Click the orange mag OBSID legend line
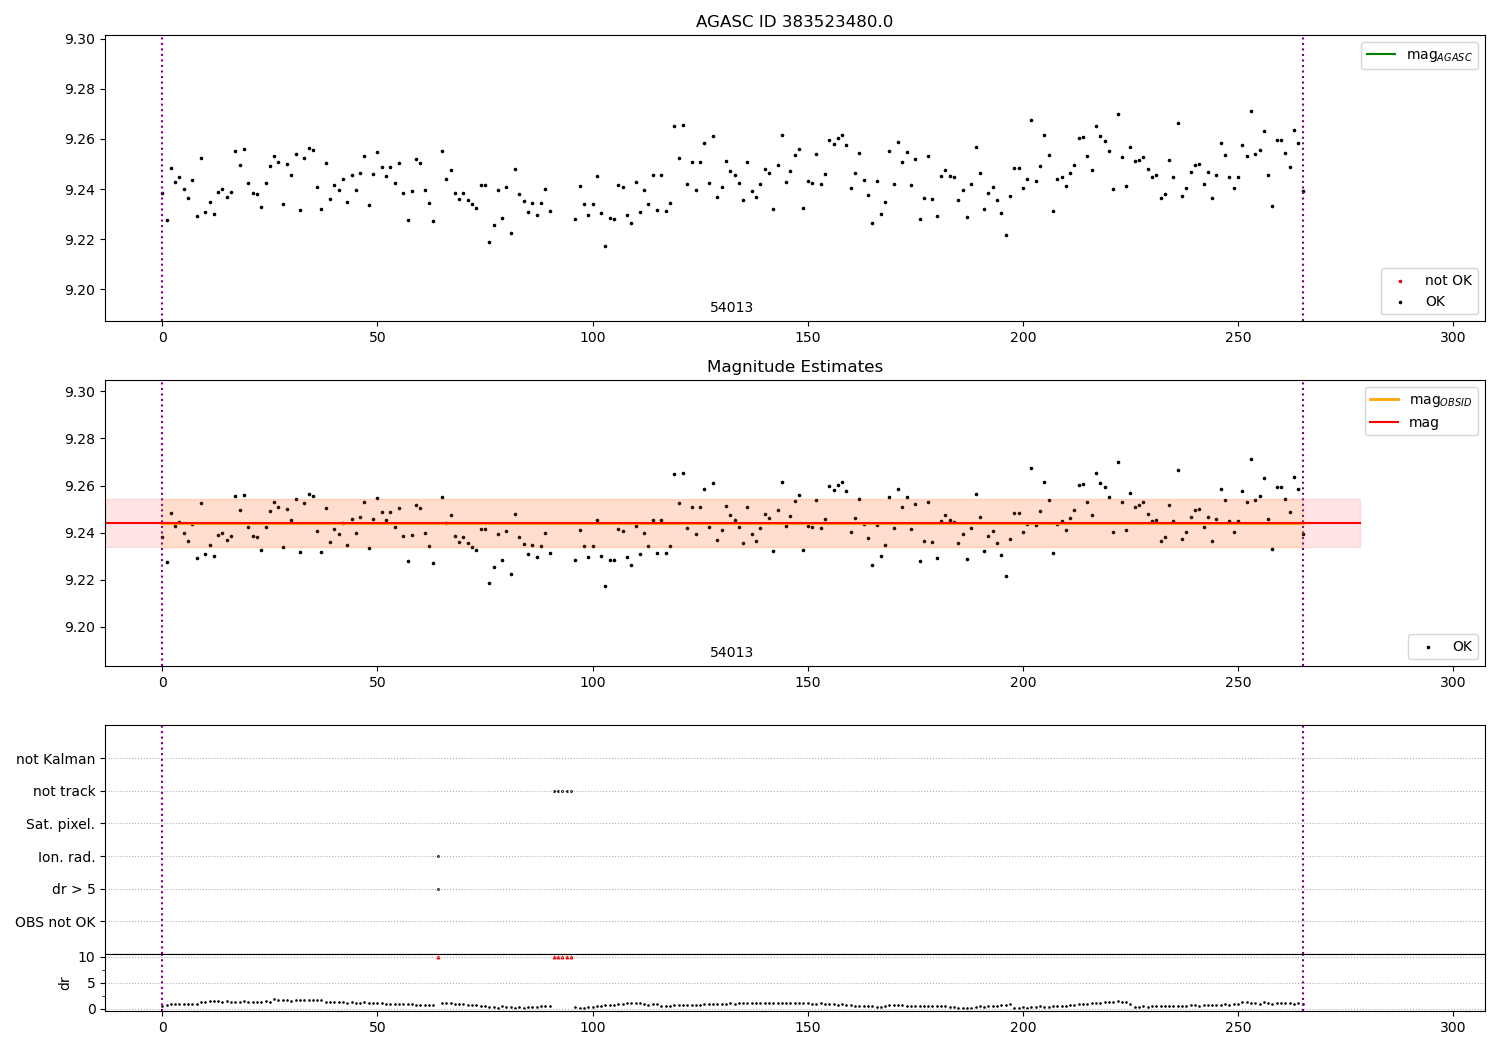This screenshot has width=1500, height=1050. click(x=1385, y=399)
